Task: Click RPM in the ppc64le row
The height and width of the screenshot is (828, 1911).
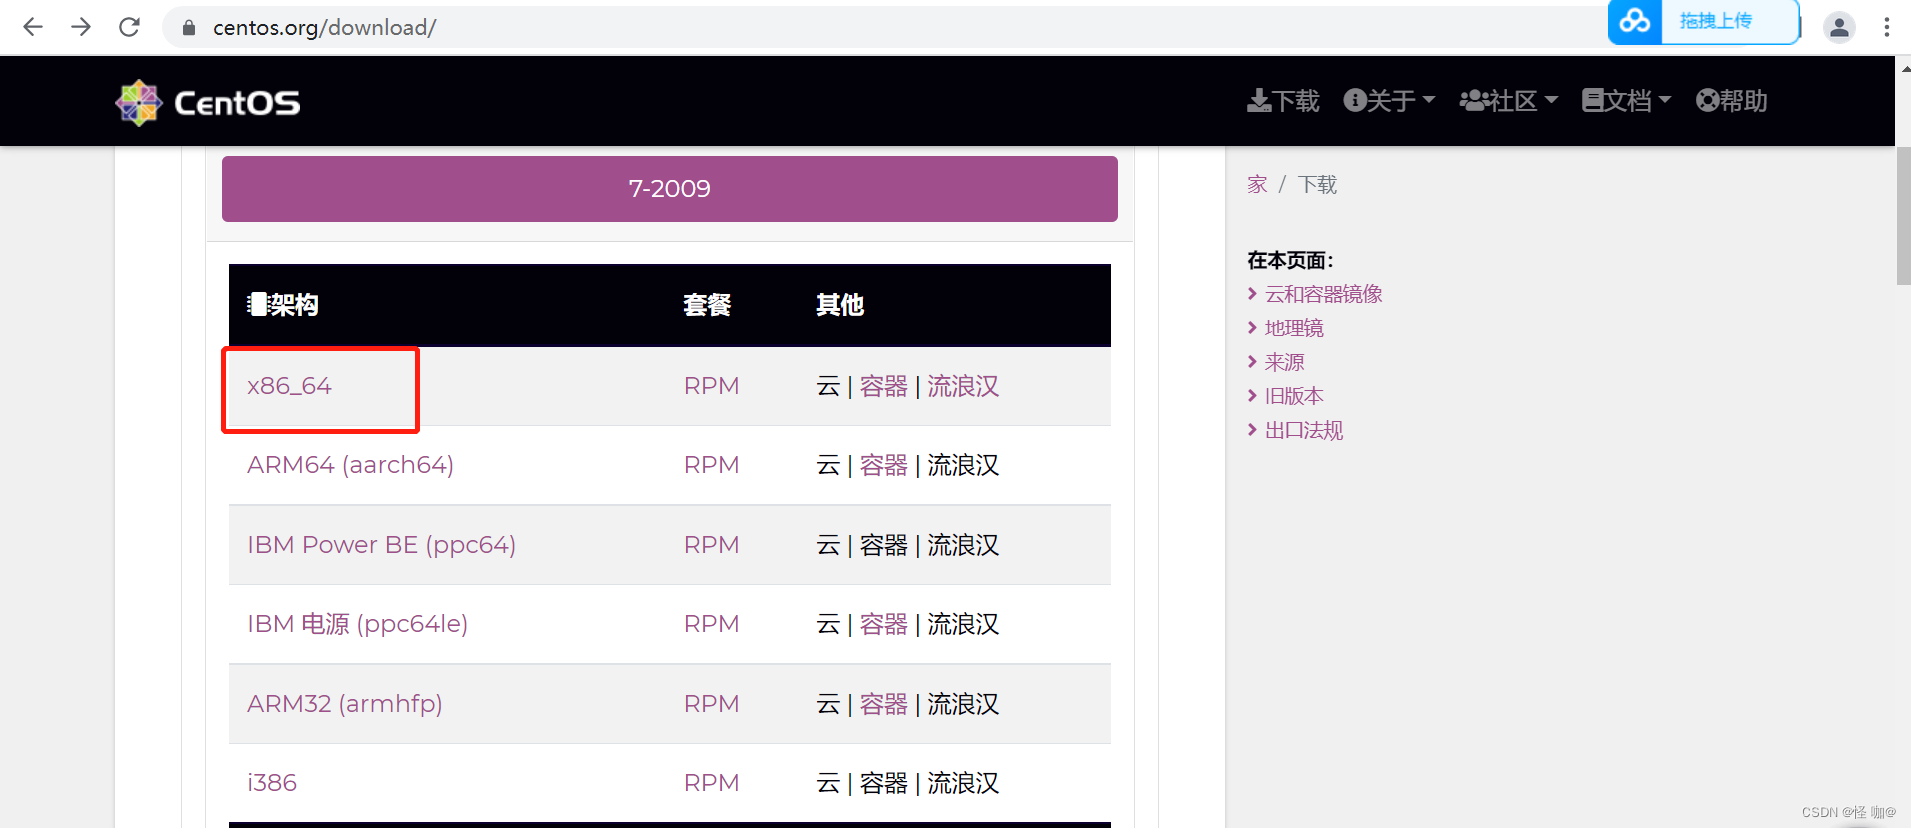Action: (x=711, y=624)
